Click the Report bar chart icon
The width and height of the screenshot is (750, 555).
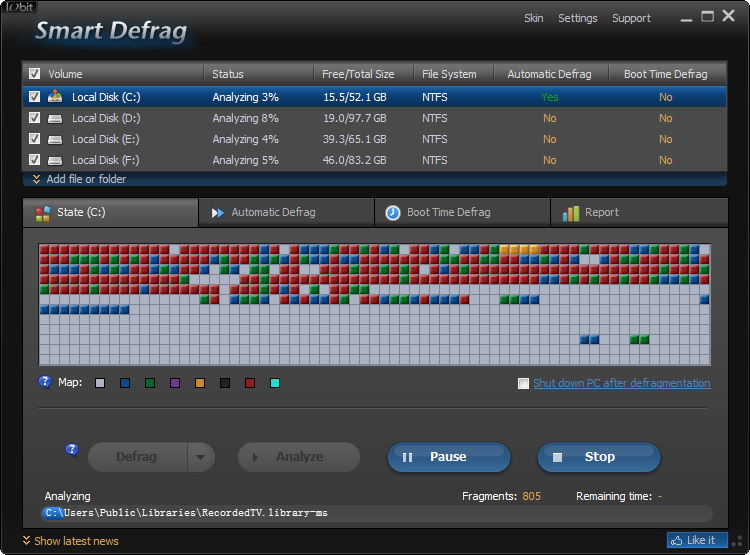(571, 212)
